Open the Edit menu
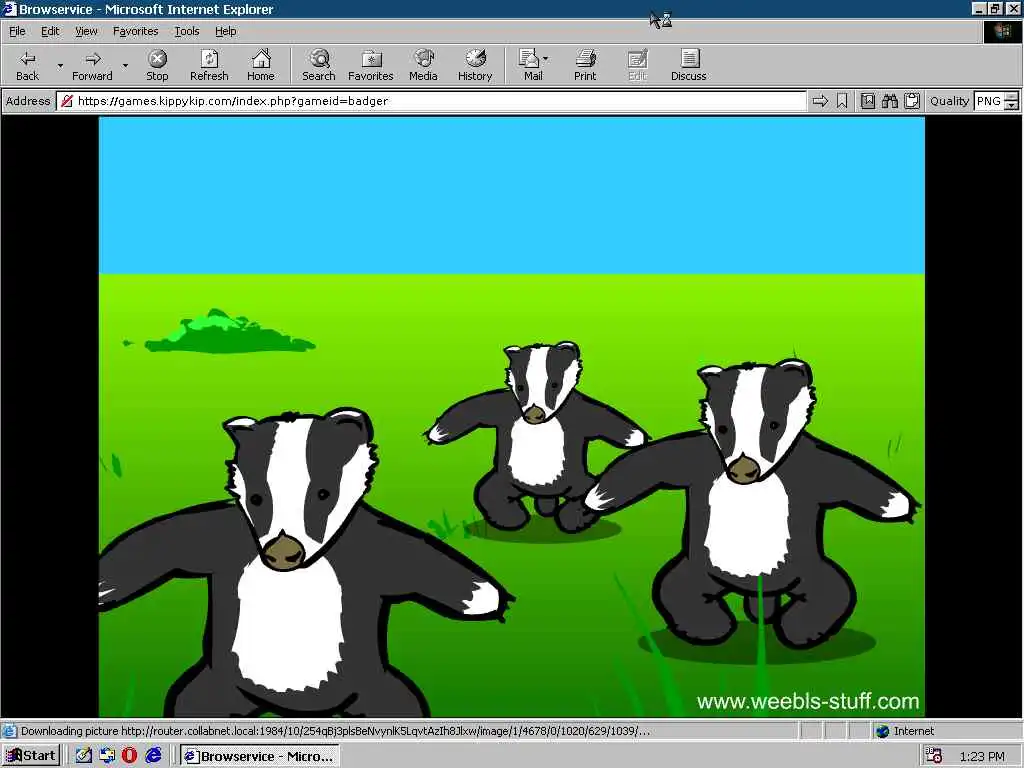This screenshot has height=768, width=1024. (x=50, y=31)
